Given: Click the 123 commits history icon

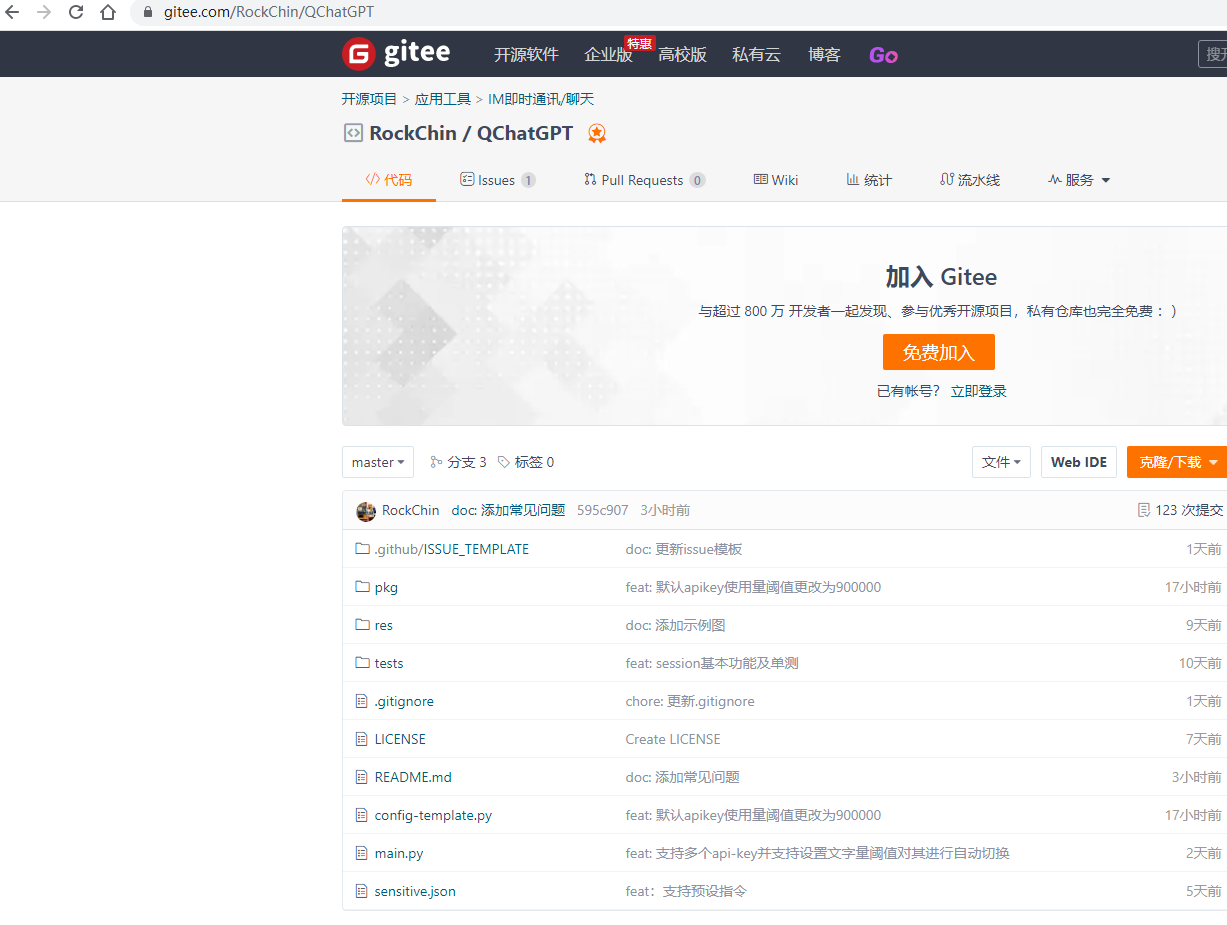Looking at the screenshot, I should tap(1144, 510).
